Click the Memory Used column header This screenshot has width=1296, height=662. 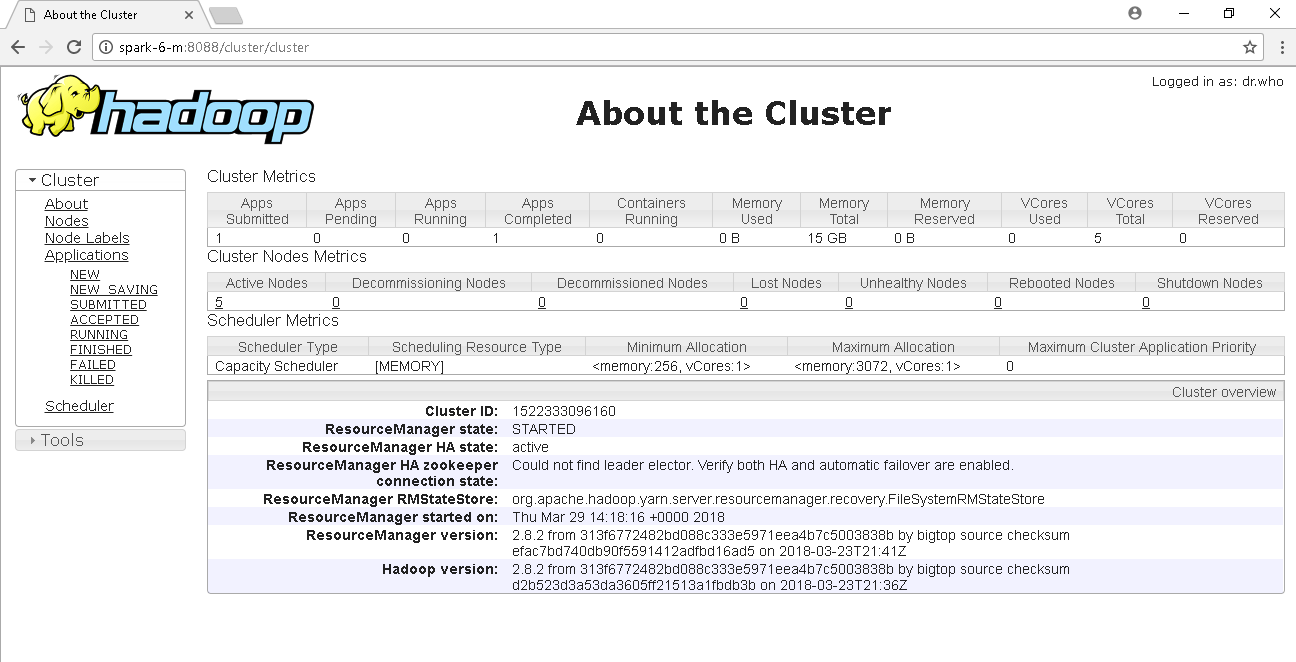[757, 211]
